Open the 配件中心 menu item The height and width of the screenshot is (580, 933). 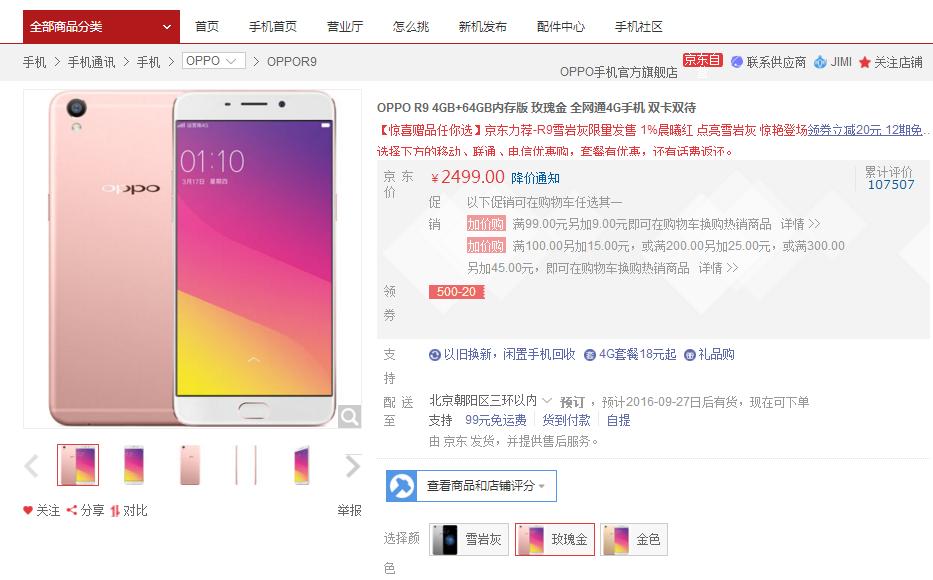[x=561, y=27]
